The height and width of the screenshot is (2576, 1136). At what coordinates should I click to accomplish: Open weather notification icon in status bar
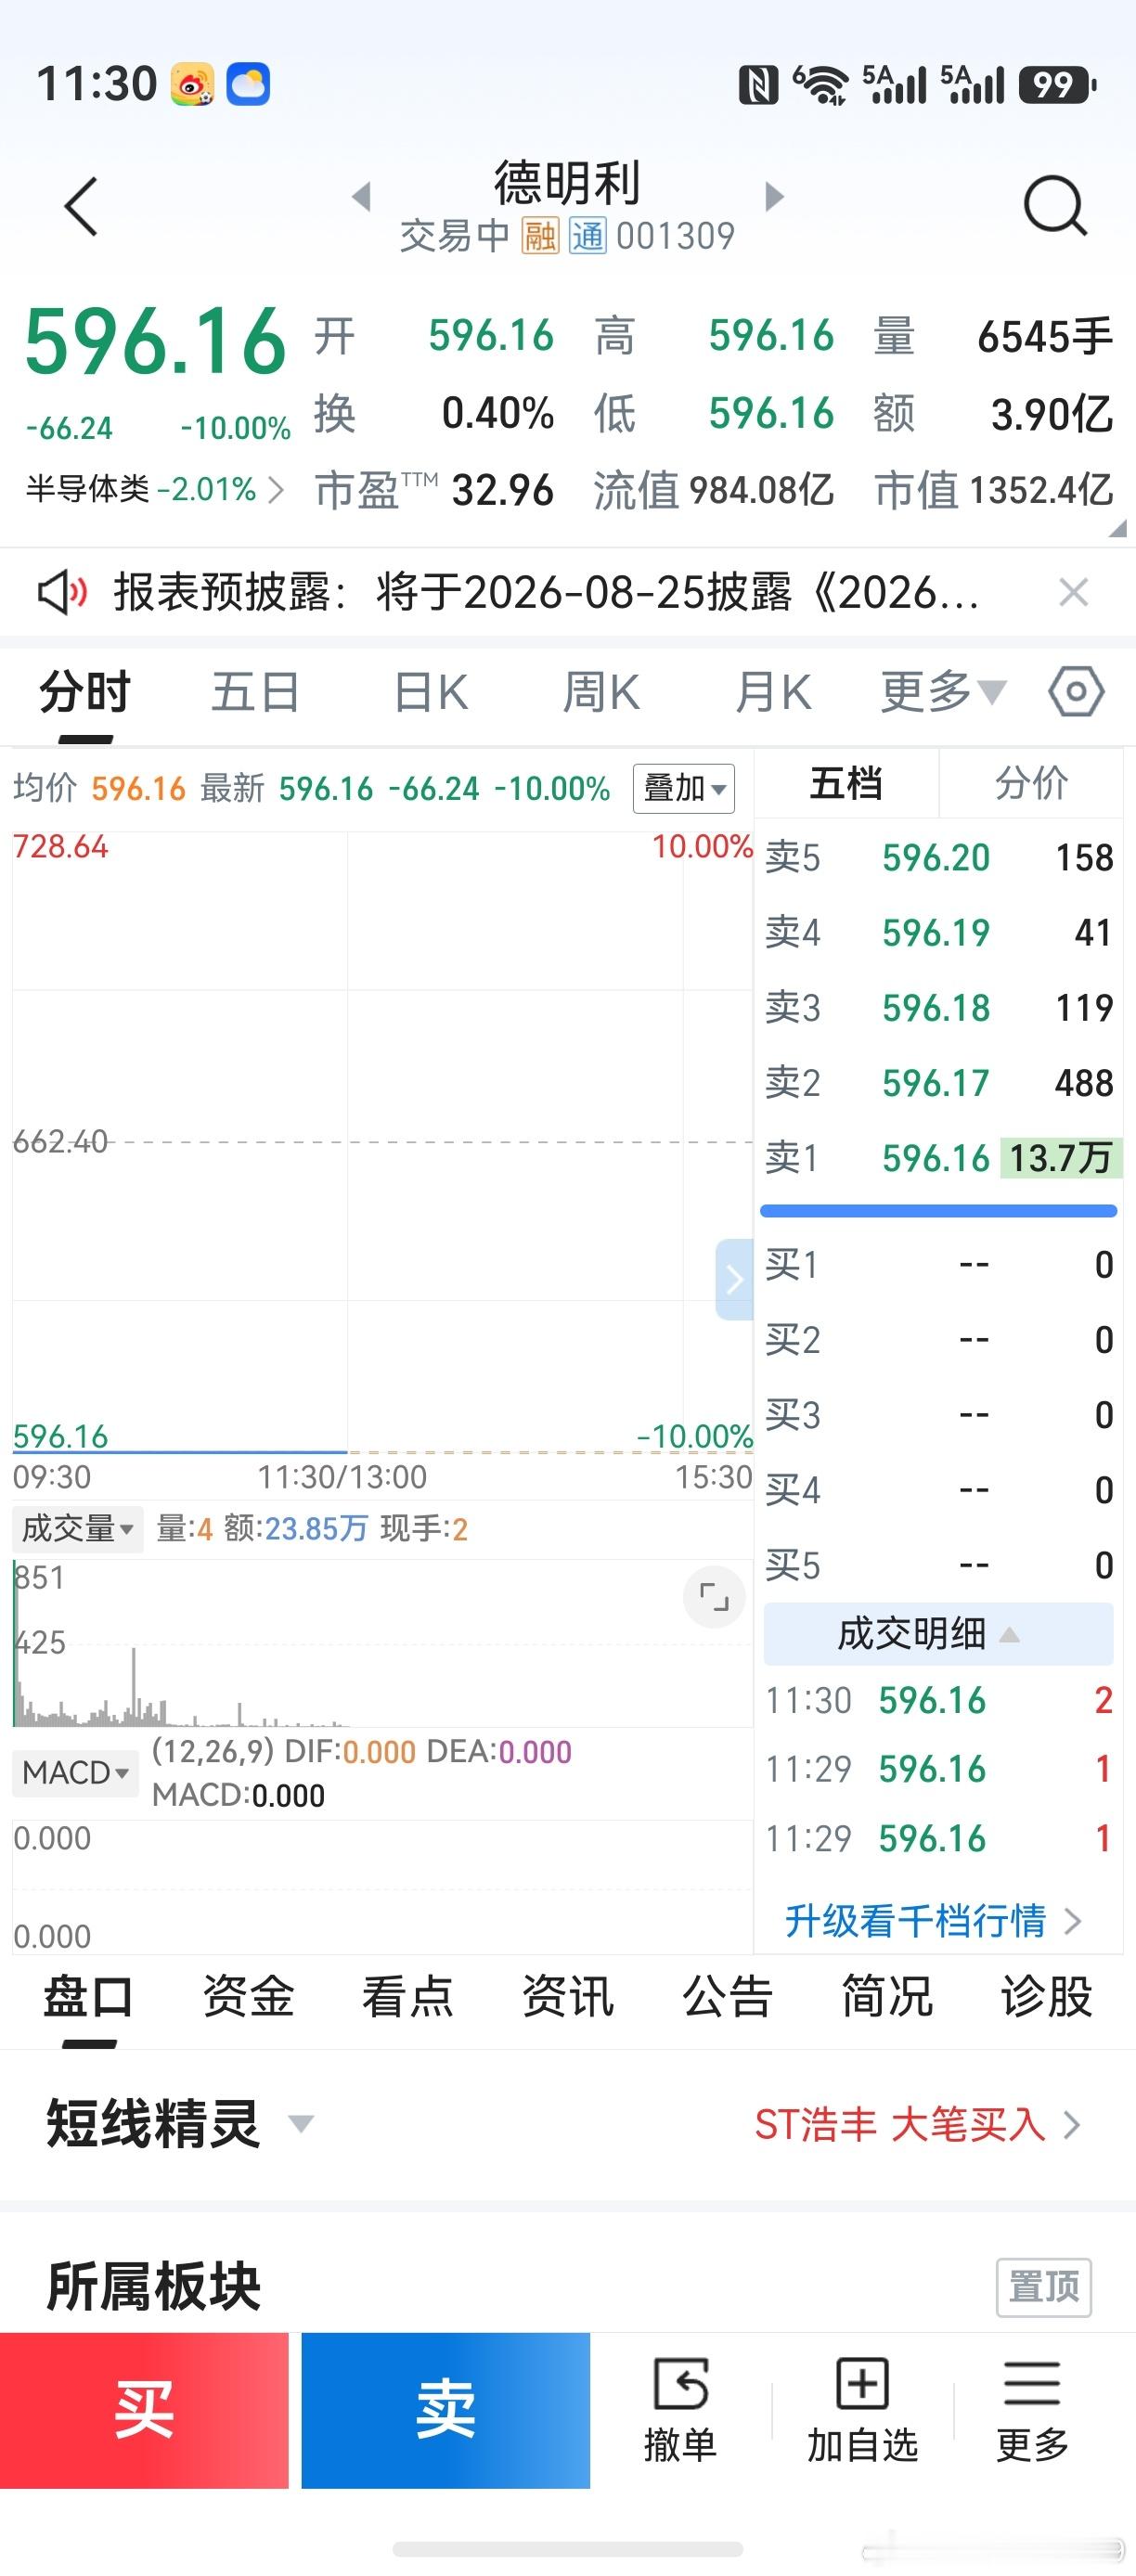248,84
